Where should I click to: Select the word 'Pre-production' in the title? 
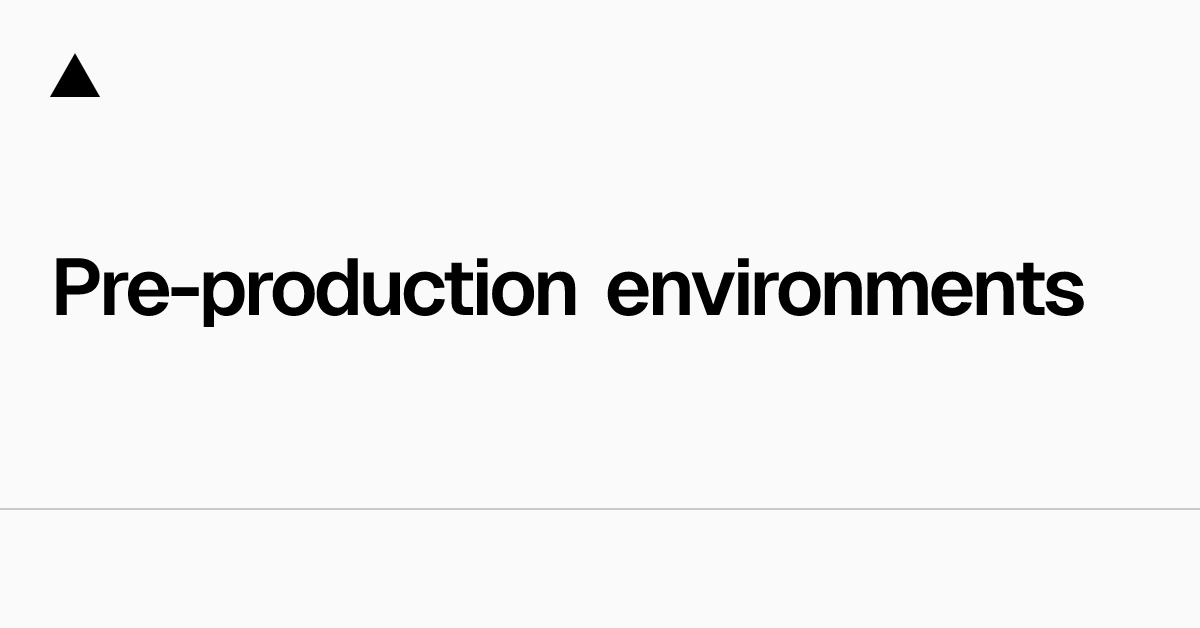pyautogui.click(x=315, y=289)
